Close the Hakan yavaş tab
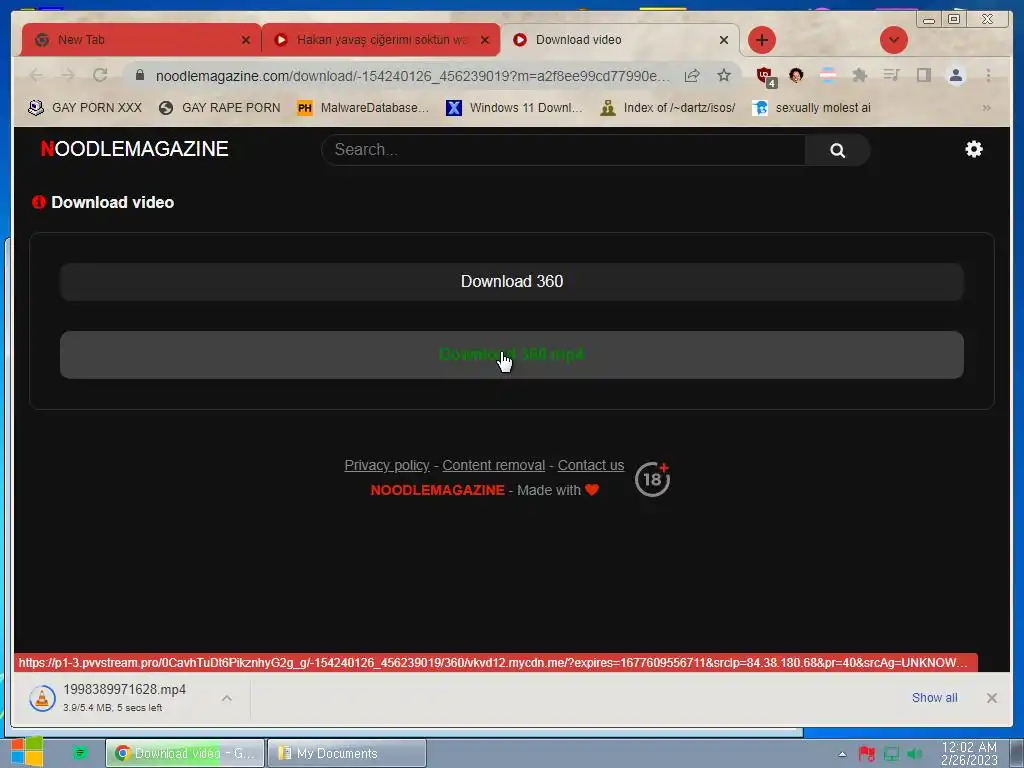 (485, 40)
